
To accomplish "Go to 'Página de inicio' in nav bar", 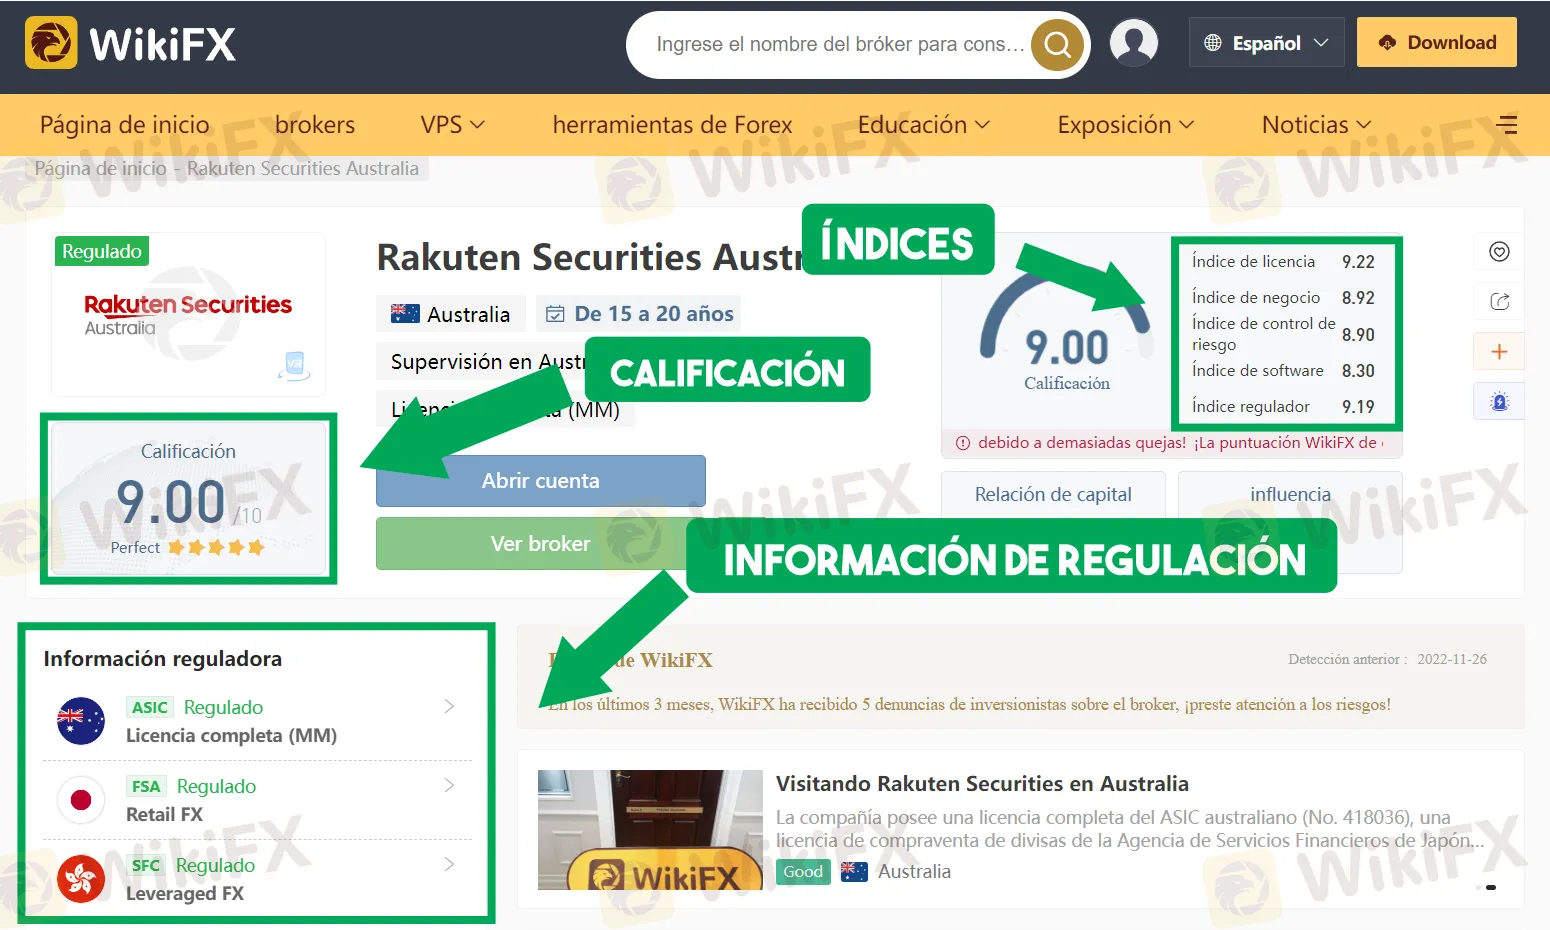I will click(125, 125).
